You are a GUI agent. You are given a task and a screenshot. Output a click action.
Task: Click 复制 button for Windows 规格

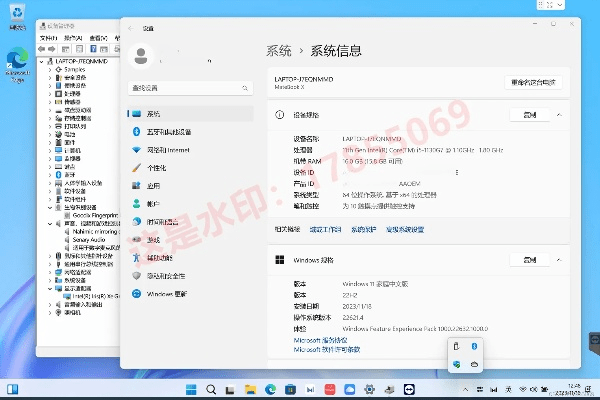tap(530, 260)
